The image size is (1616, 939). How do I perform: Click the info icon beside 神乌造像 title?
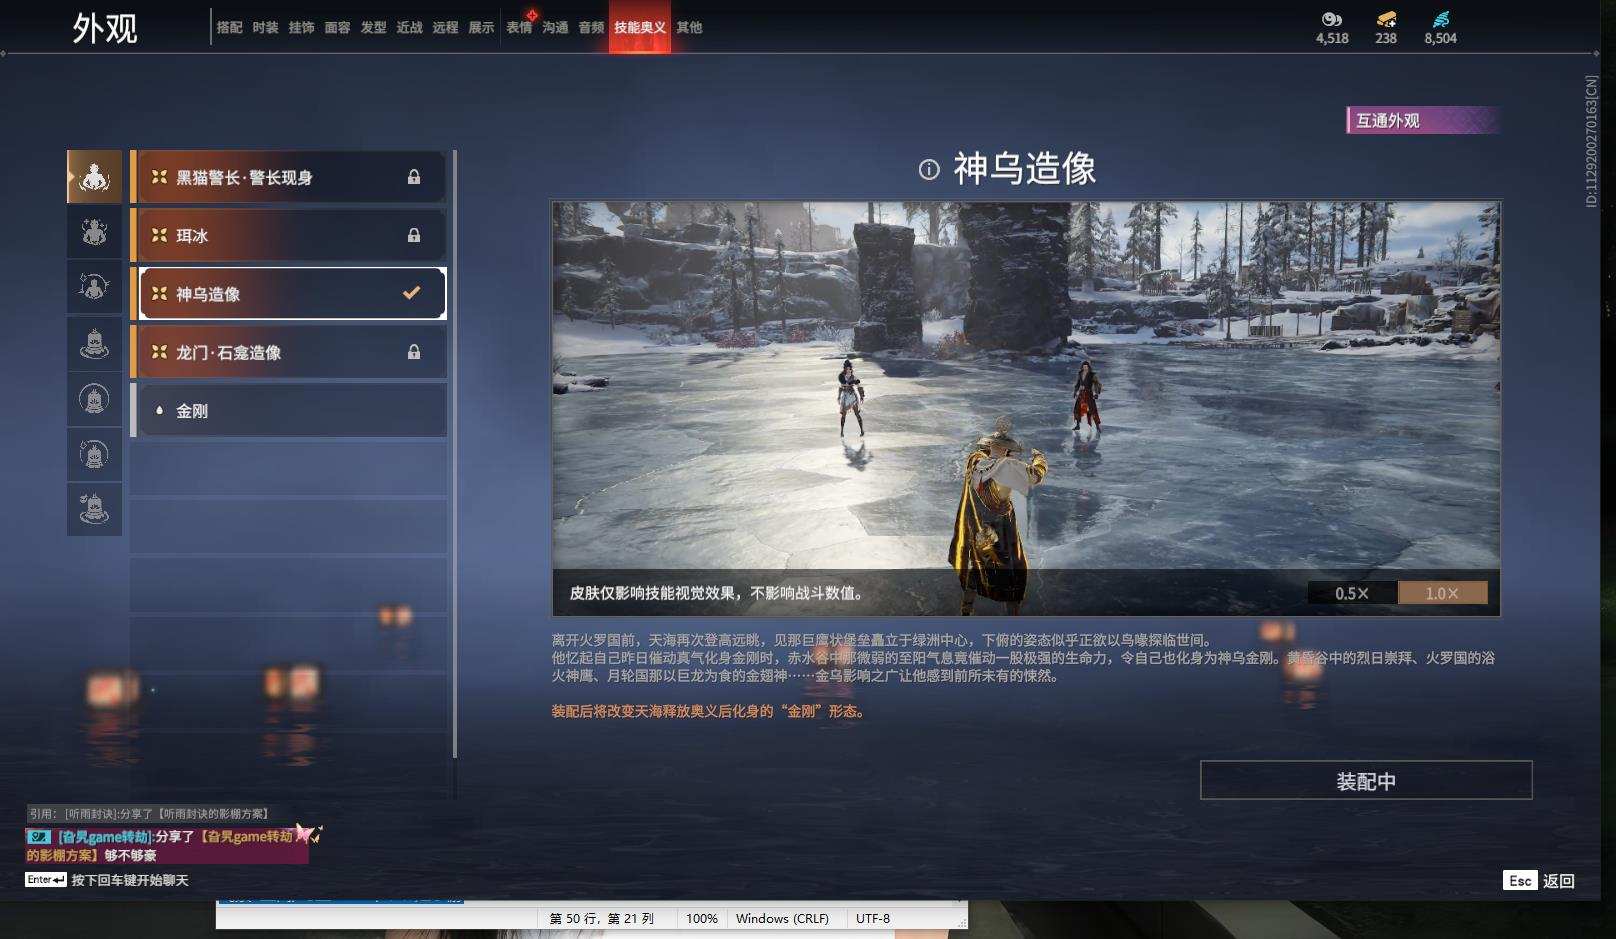pos(929,170)
